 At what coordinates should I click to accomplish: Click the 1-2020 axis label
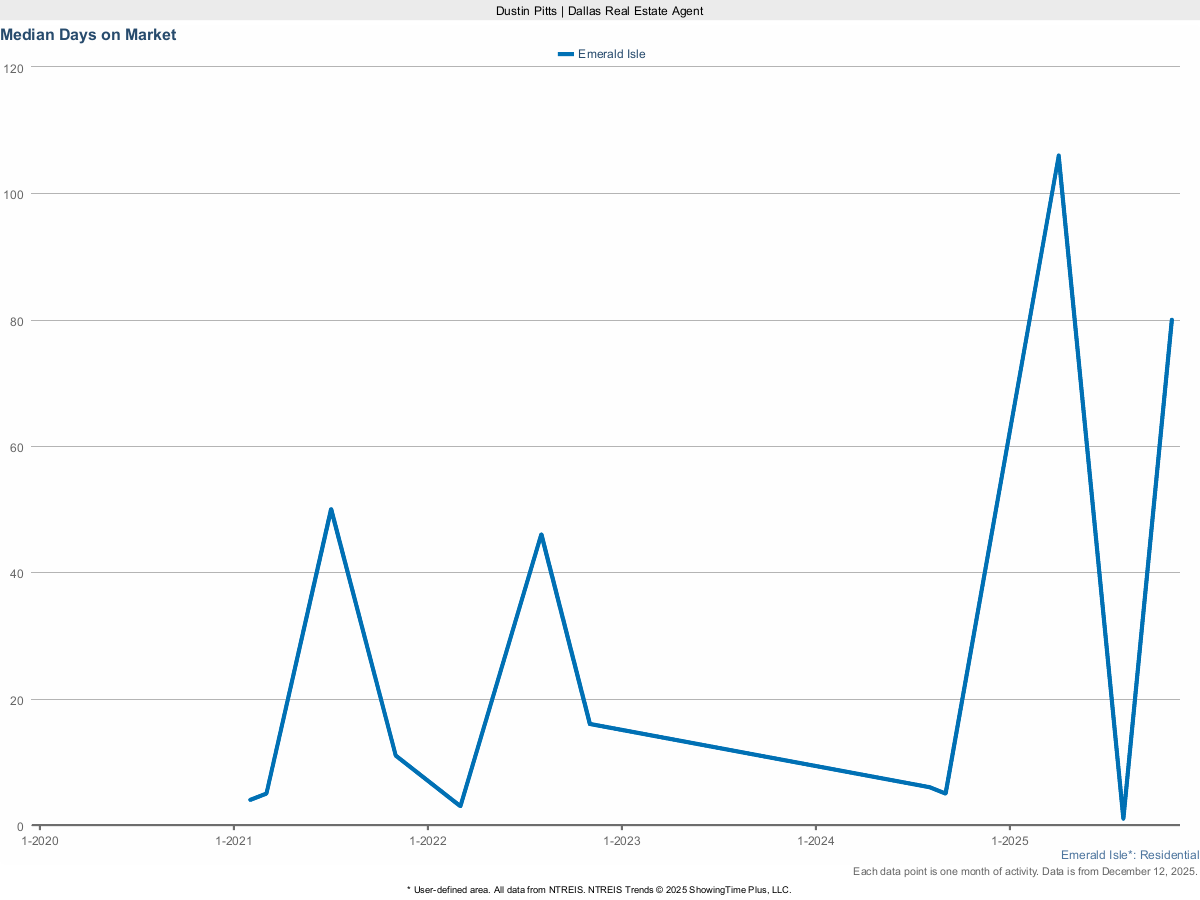tap(41, 841)
